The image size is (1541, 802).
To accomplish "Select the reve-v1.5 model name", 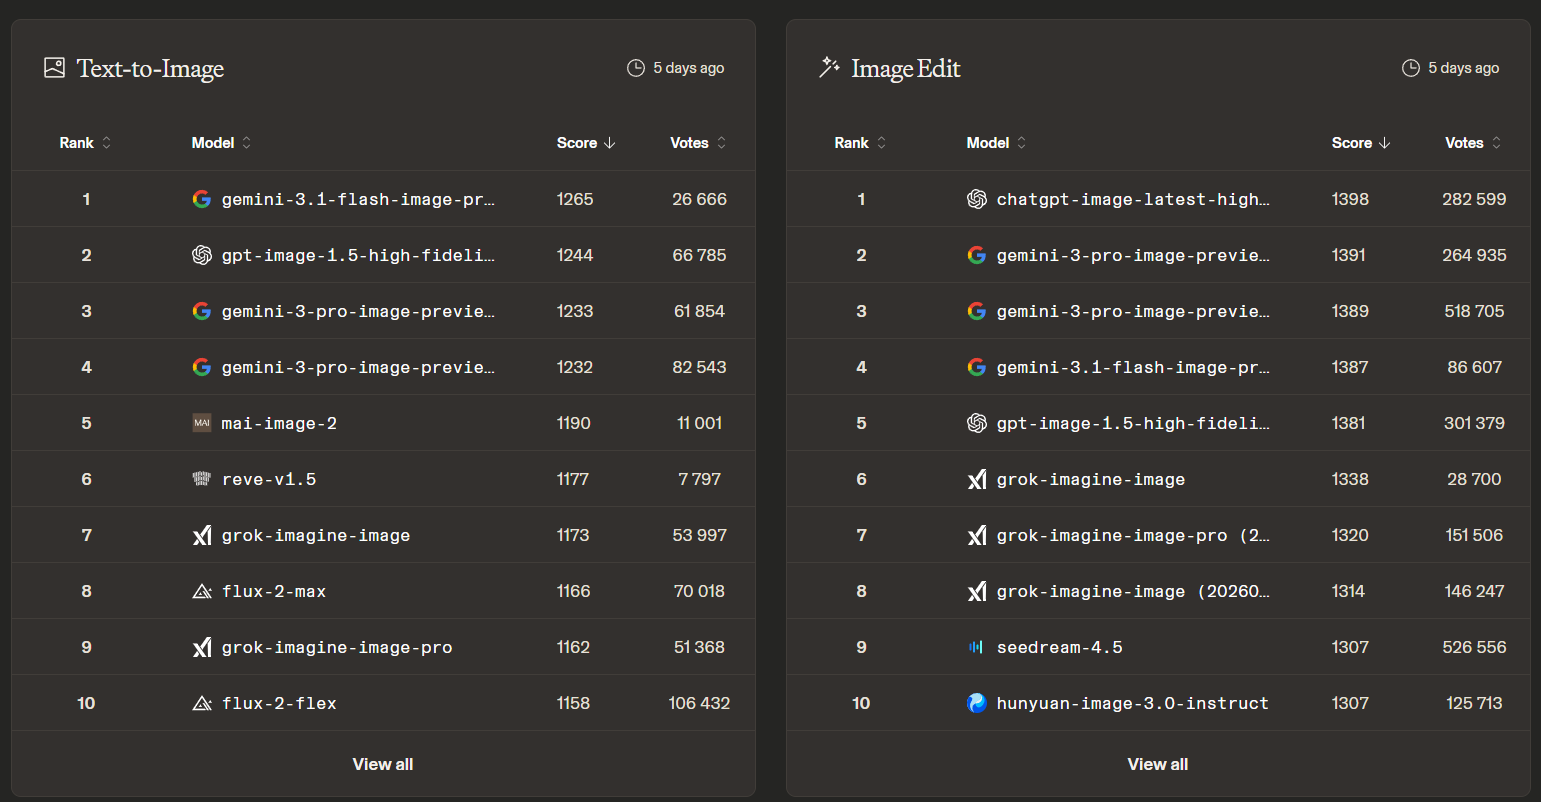I will (x=269, y=479).
